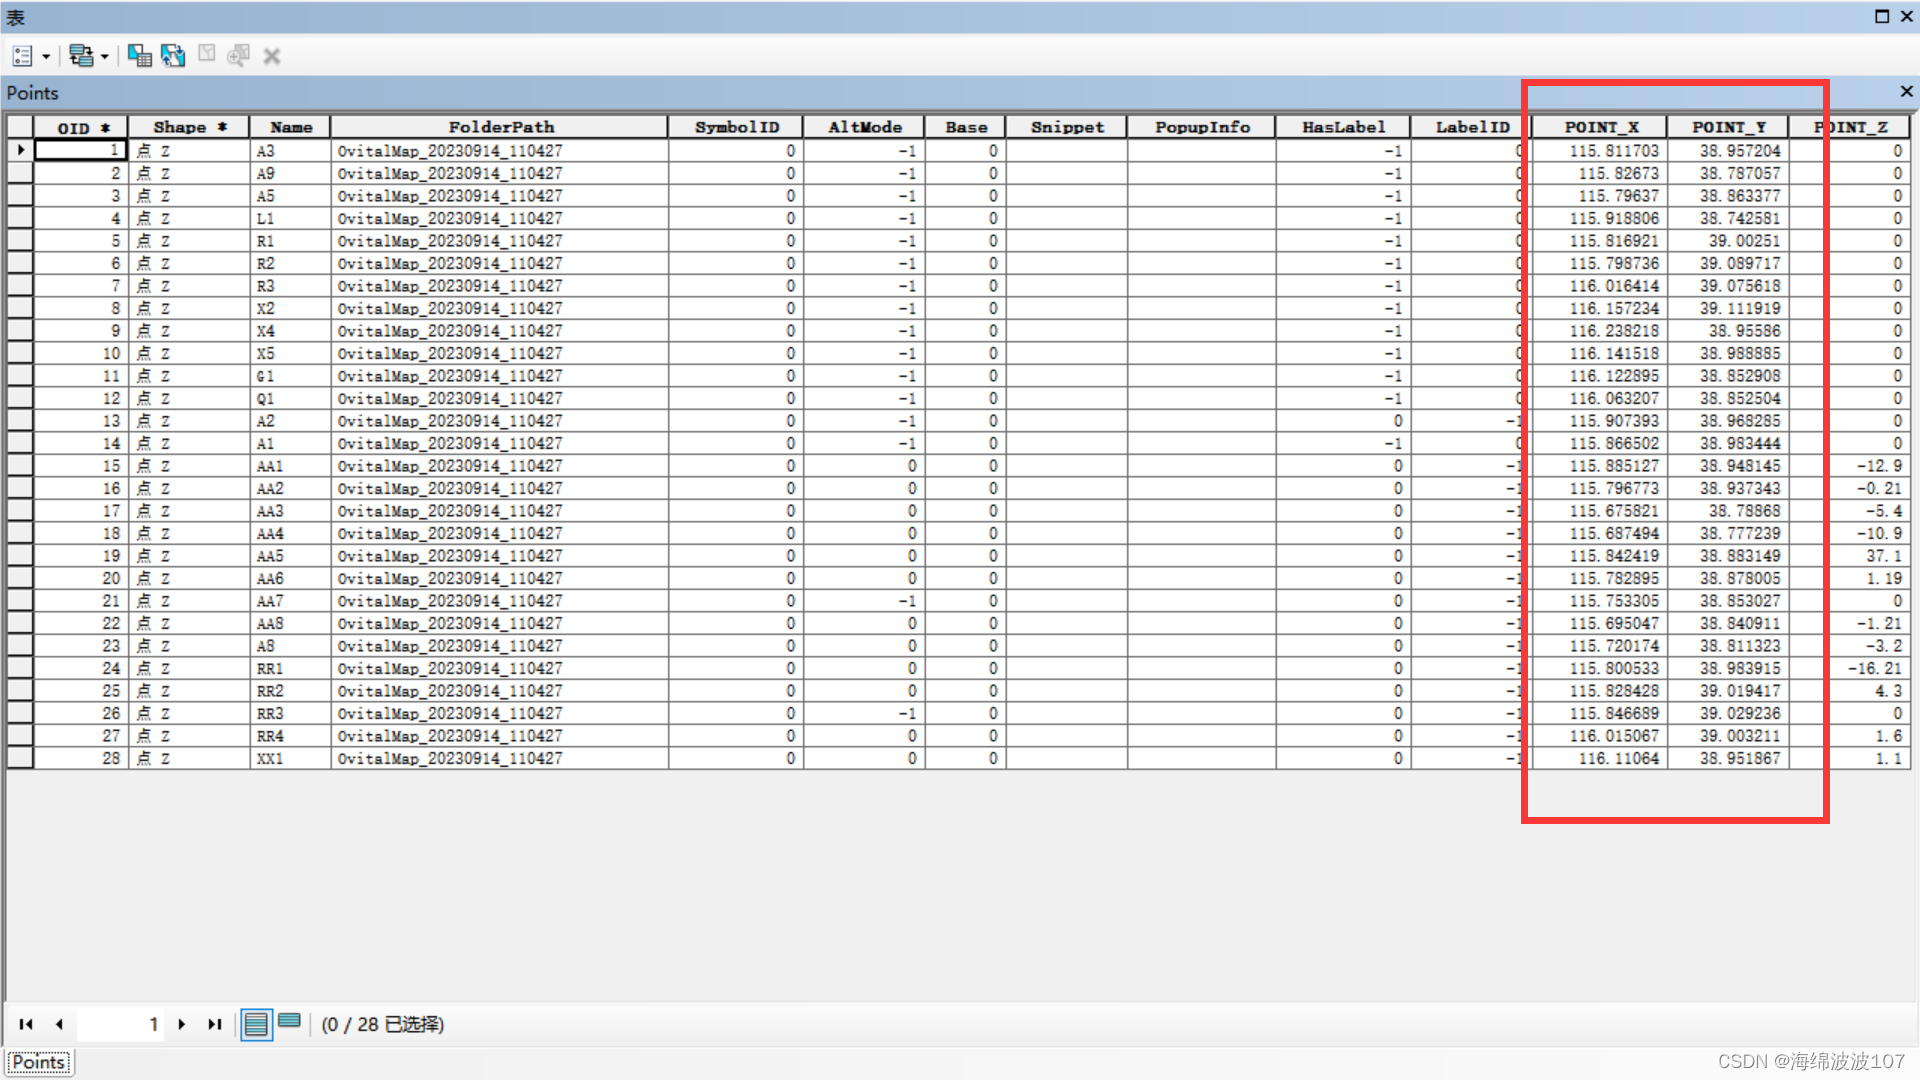Click the POINT_X column header

1600,127
